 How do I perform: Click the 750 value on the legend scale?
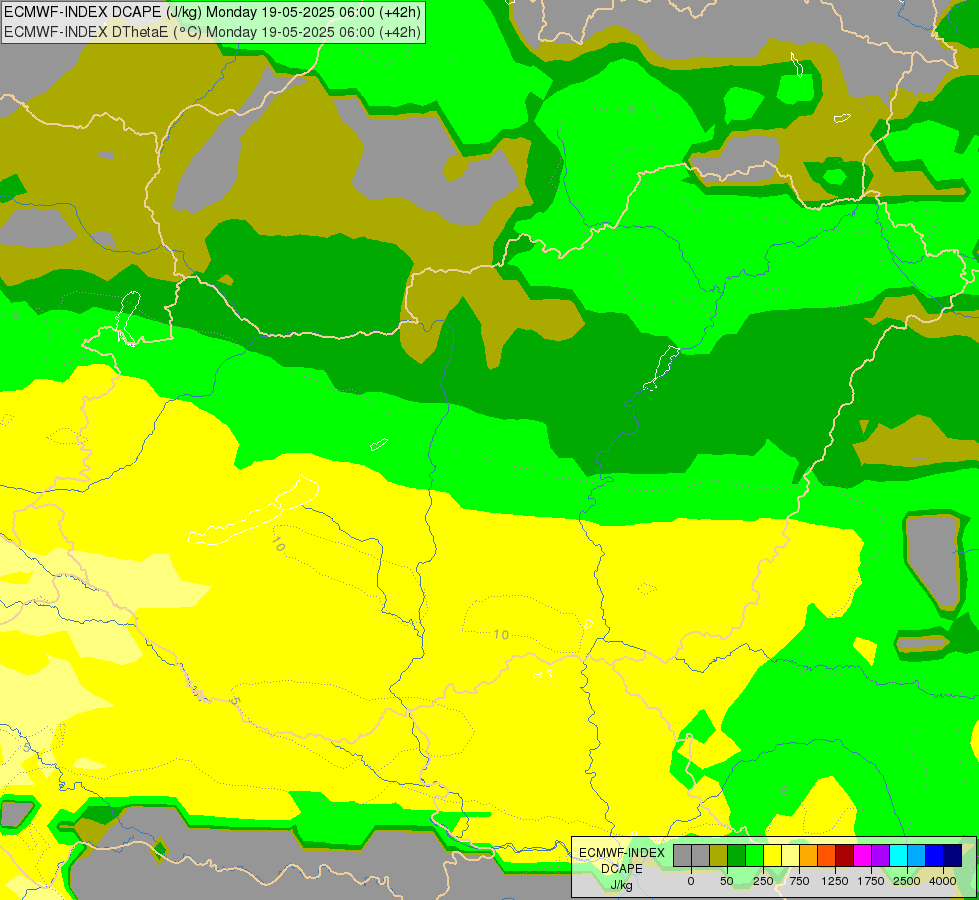tap(799, 881)
